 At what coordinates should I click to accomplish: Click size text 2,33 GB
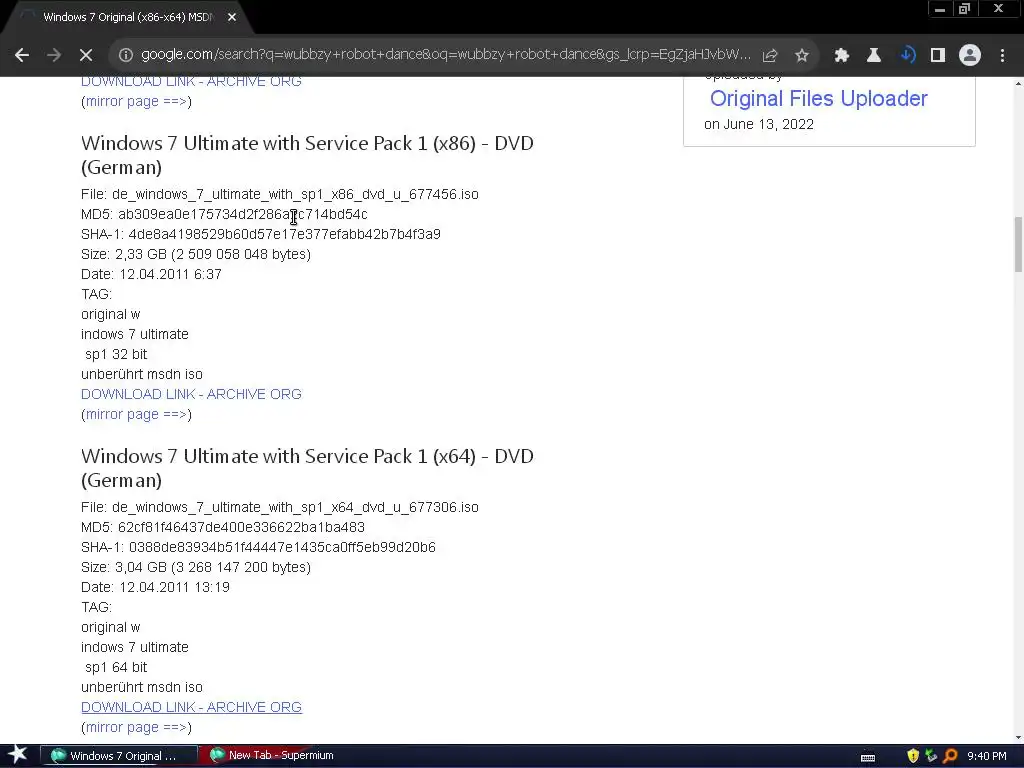click(x=141, y=255)
